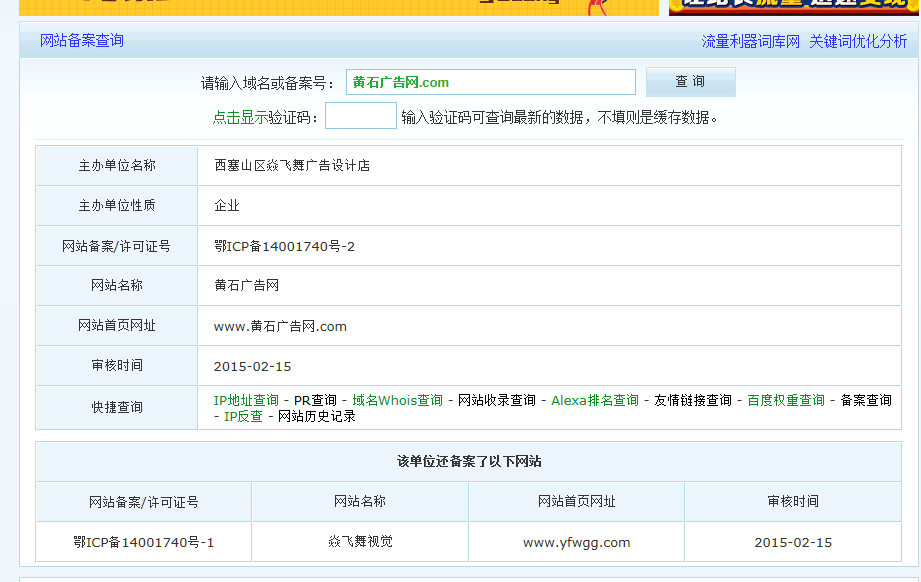Open the Alexa排名查询 link
The width and height of the screenshot is (921, 582).
[595, 400]
